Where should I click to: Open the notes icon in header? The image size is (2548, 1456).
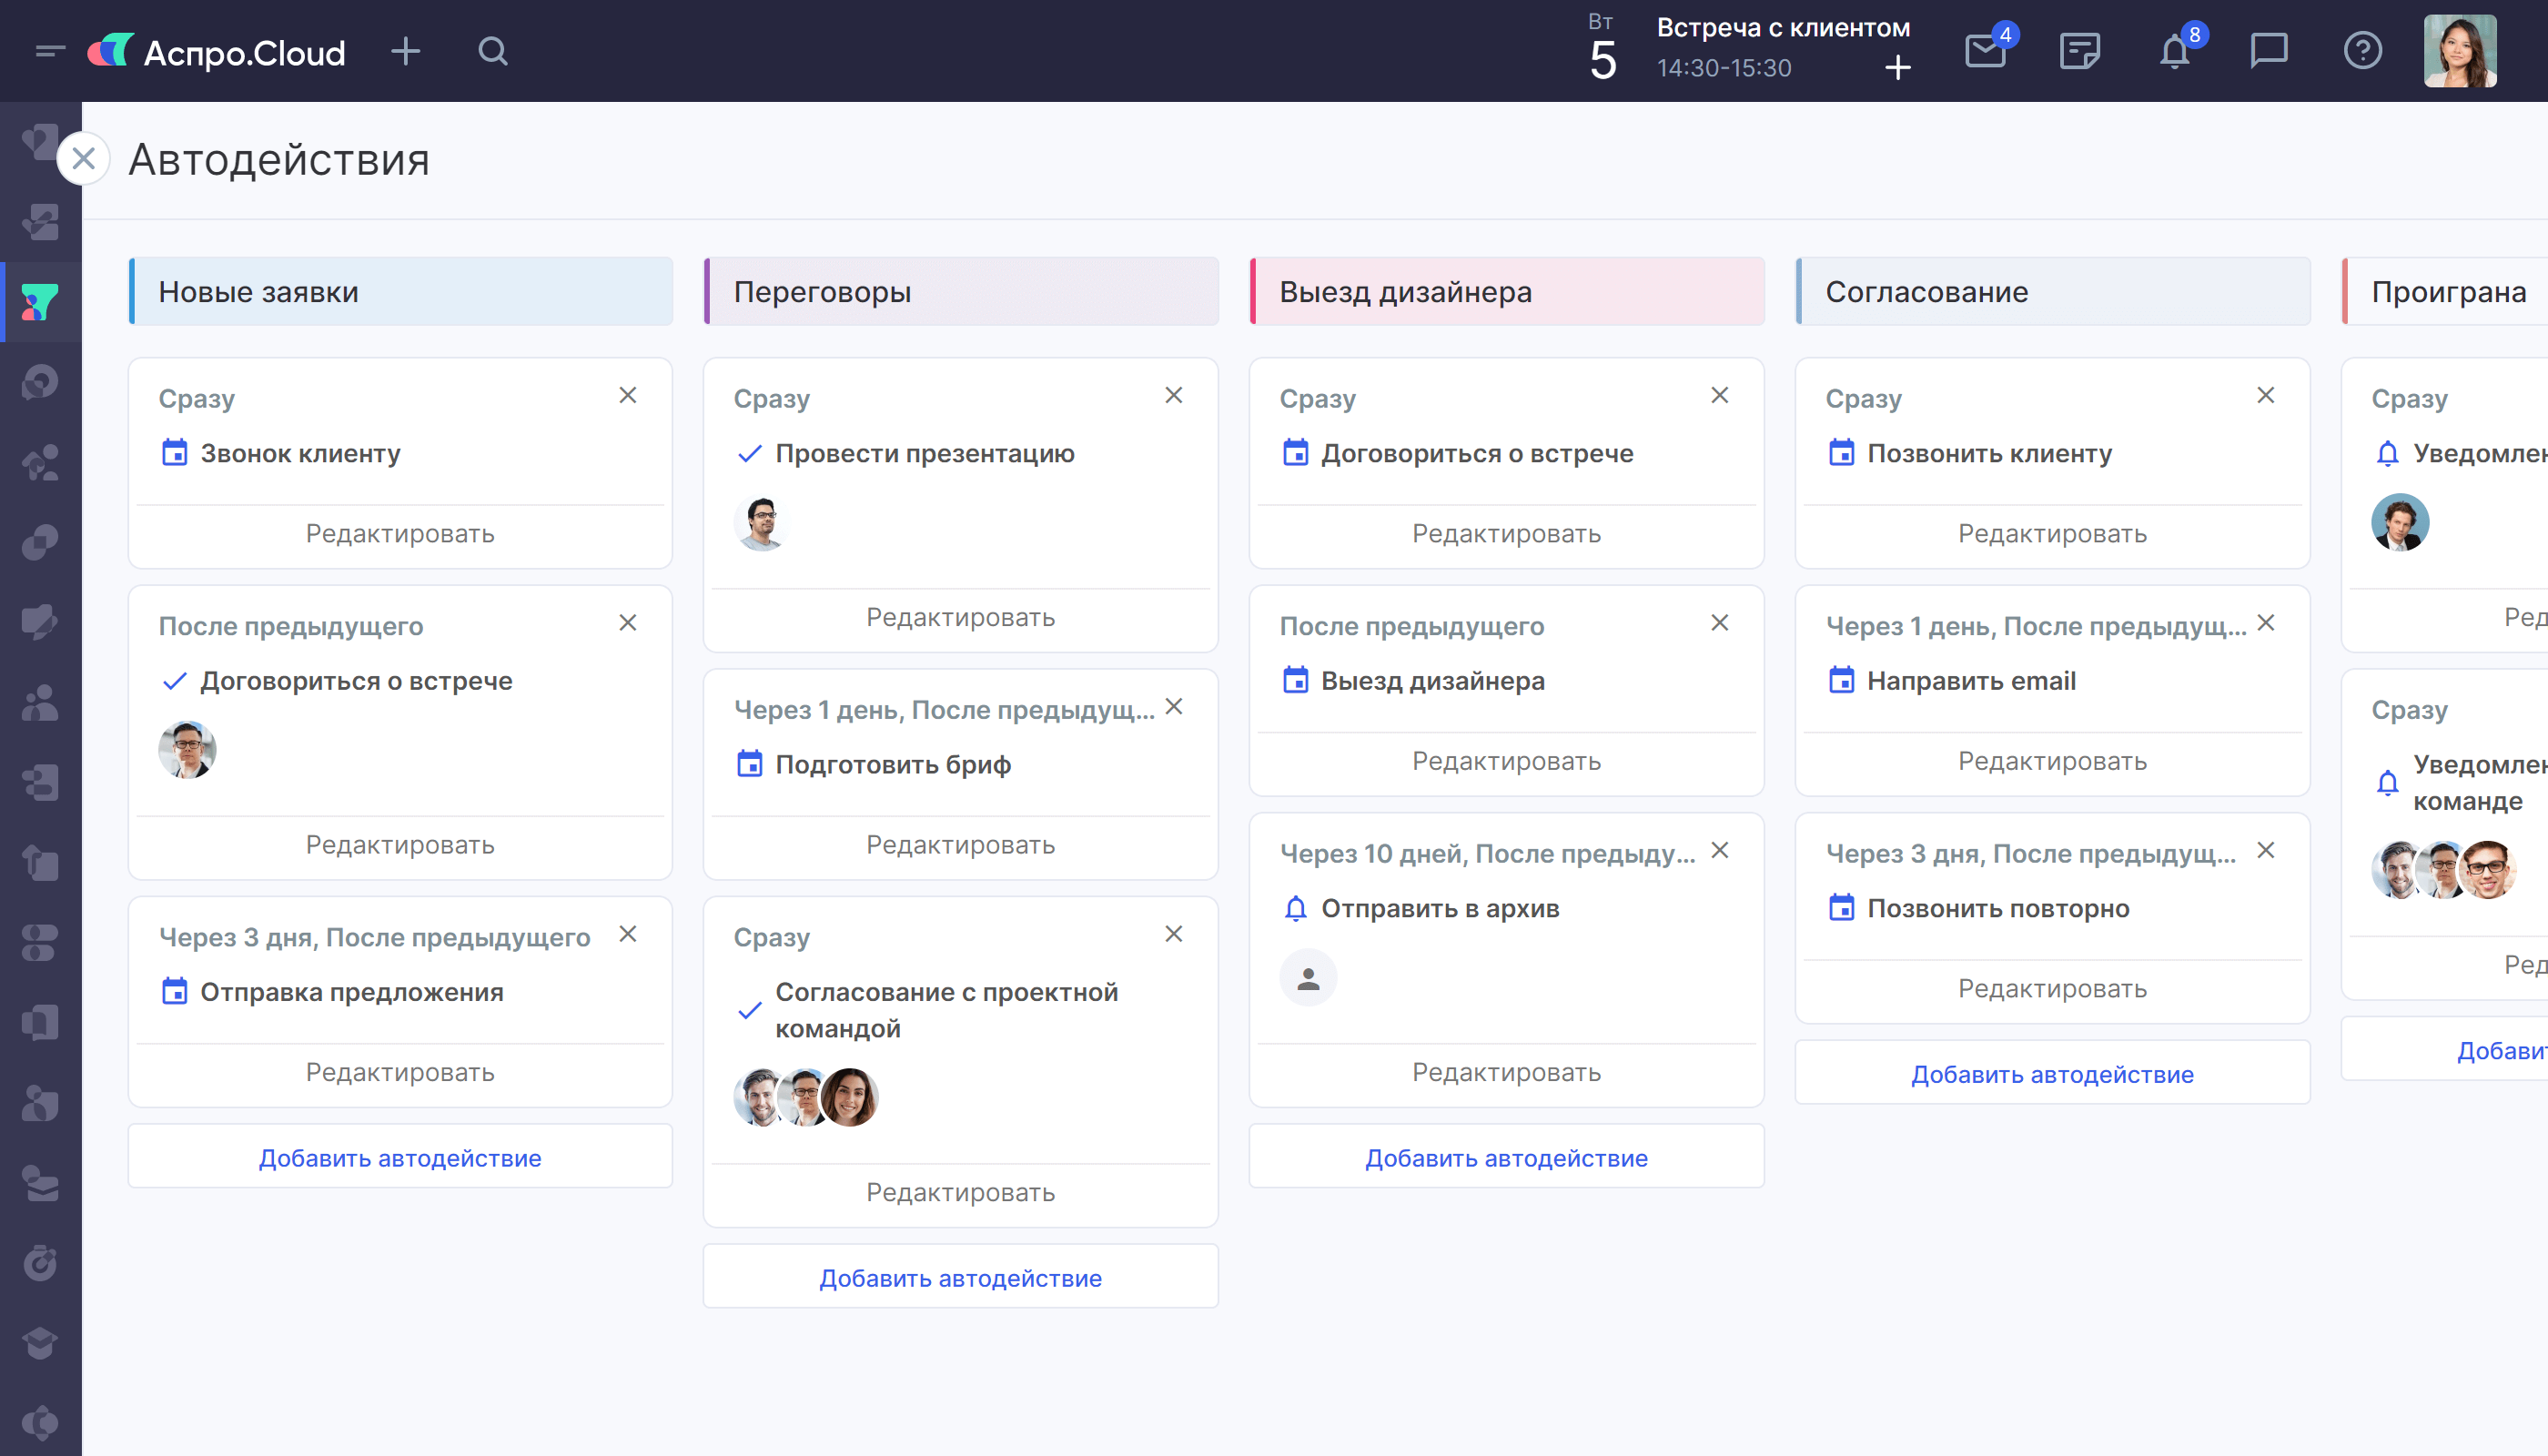[2080, 50]
